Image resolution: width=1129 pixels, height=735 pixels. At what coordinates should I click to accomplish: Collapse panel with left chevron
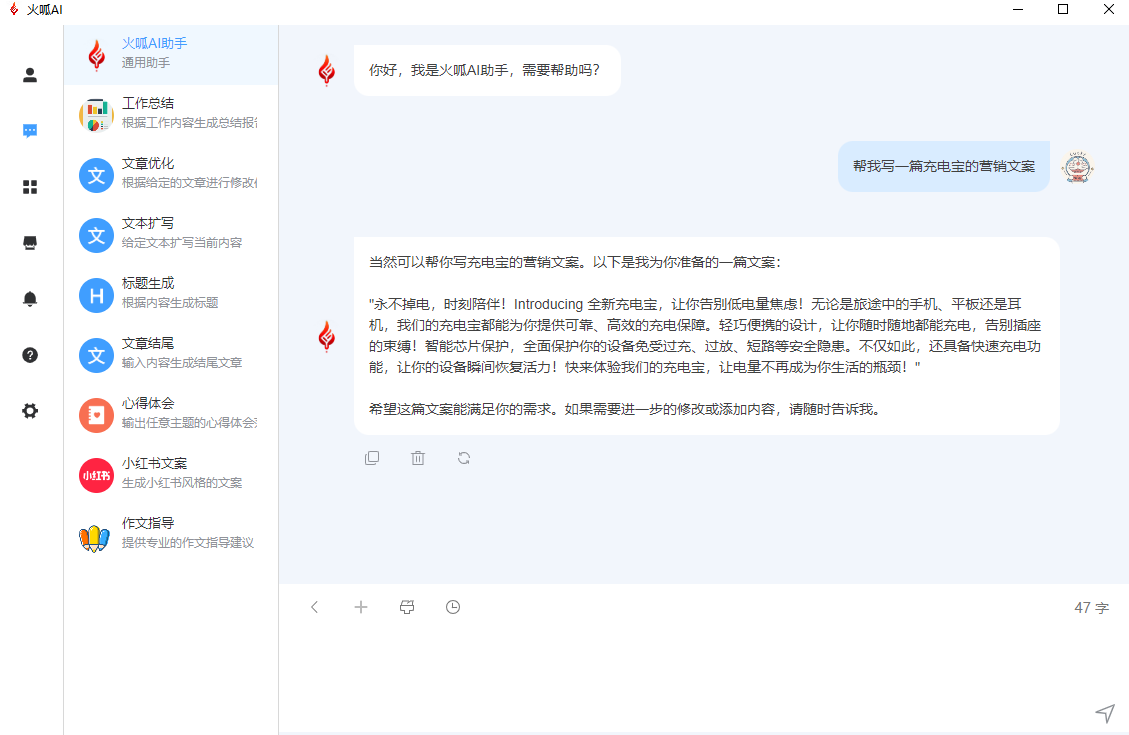coord(315,607)
